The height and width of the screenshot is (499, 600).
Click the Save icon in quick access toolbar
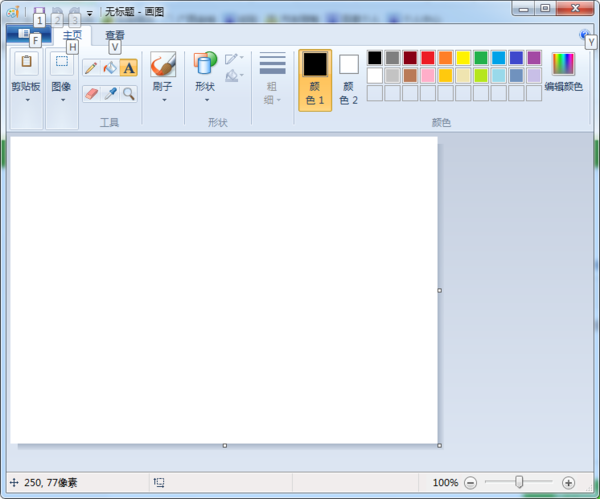39,11
